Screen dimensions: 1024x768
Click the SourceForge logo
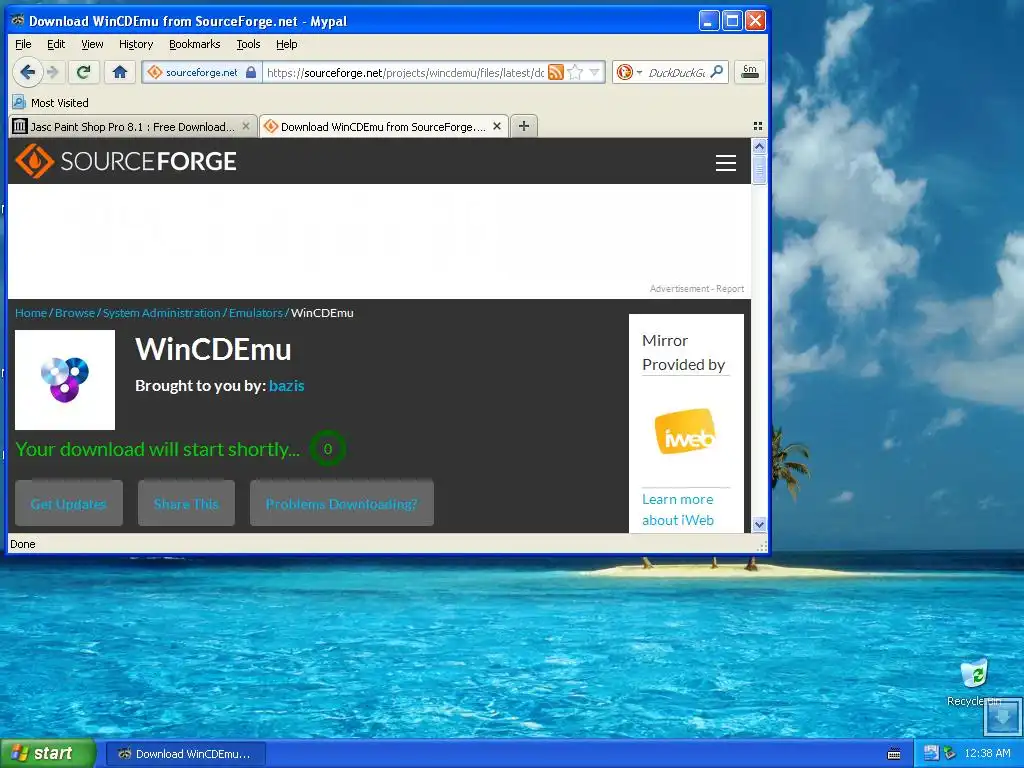click(x=125, y=161)
